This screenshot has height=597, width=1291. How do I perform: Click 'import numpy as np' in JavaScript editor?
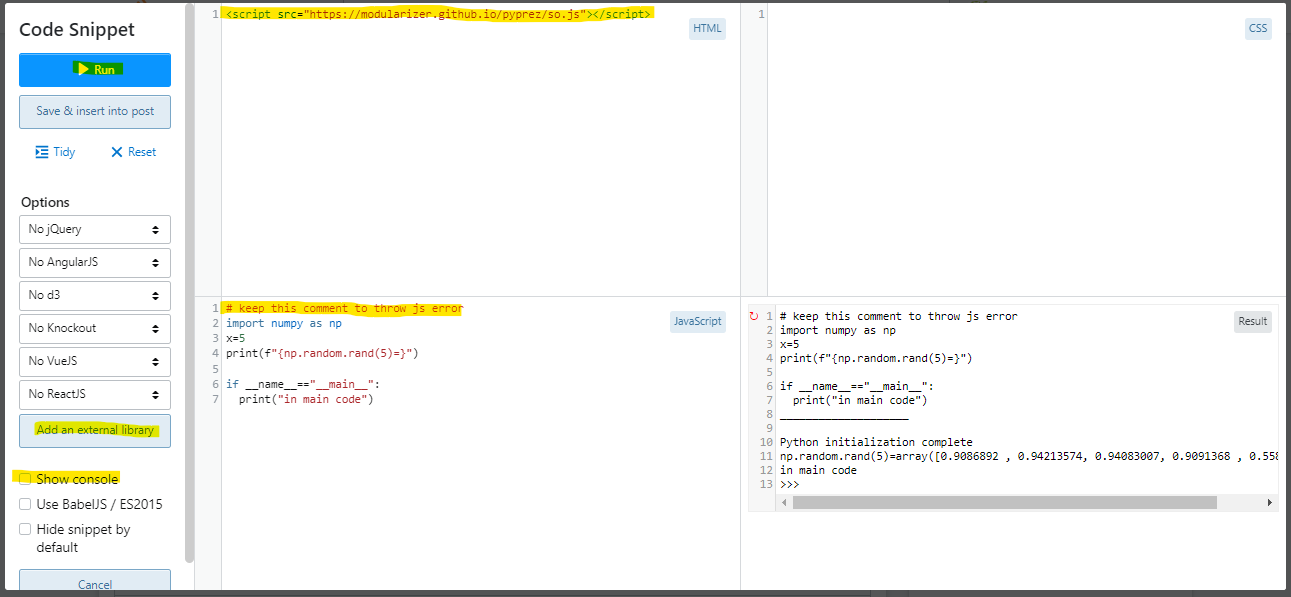(x=284, y=323)
